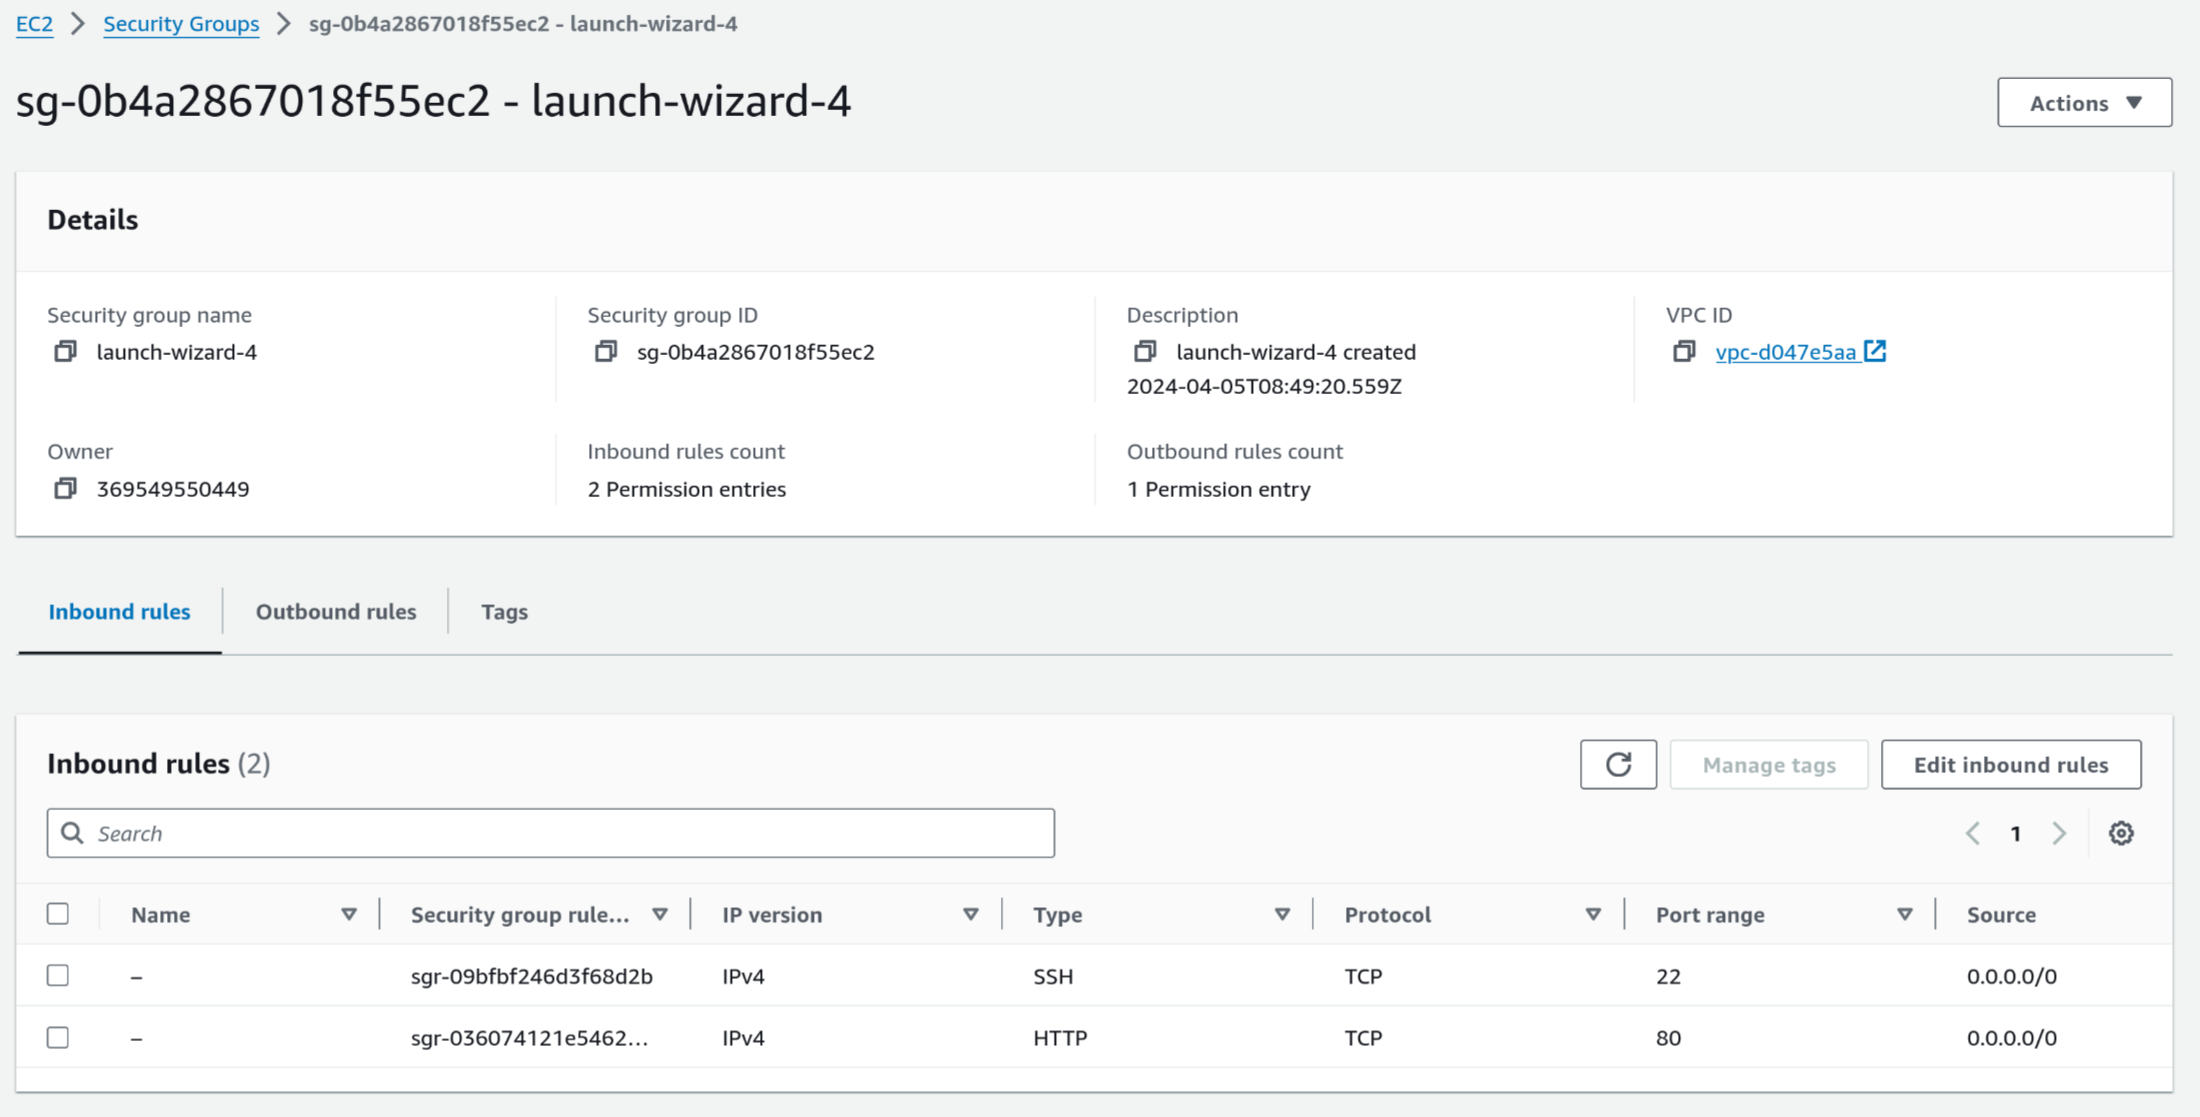Open the Actions dropdown menu
Screen dimensions: 2200x1117
coord(2084,102)
